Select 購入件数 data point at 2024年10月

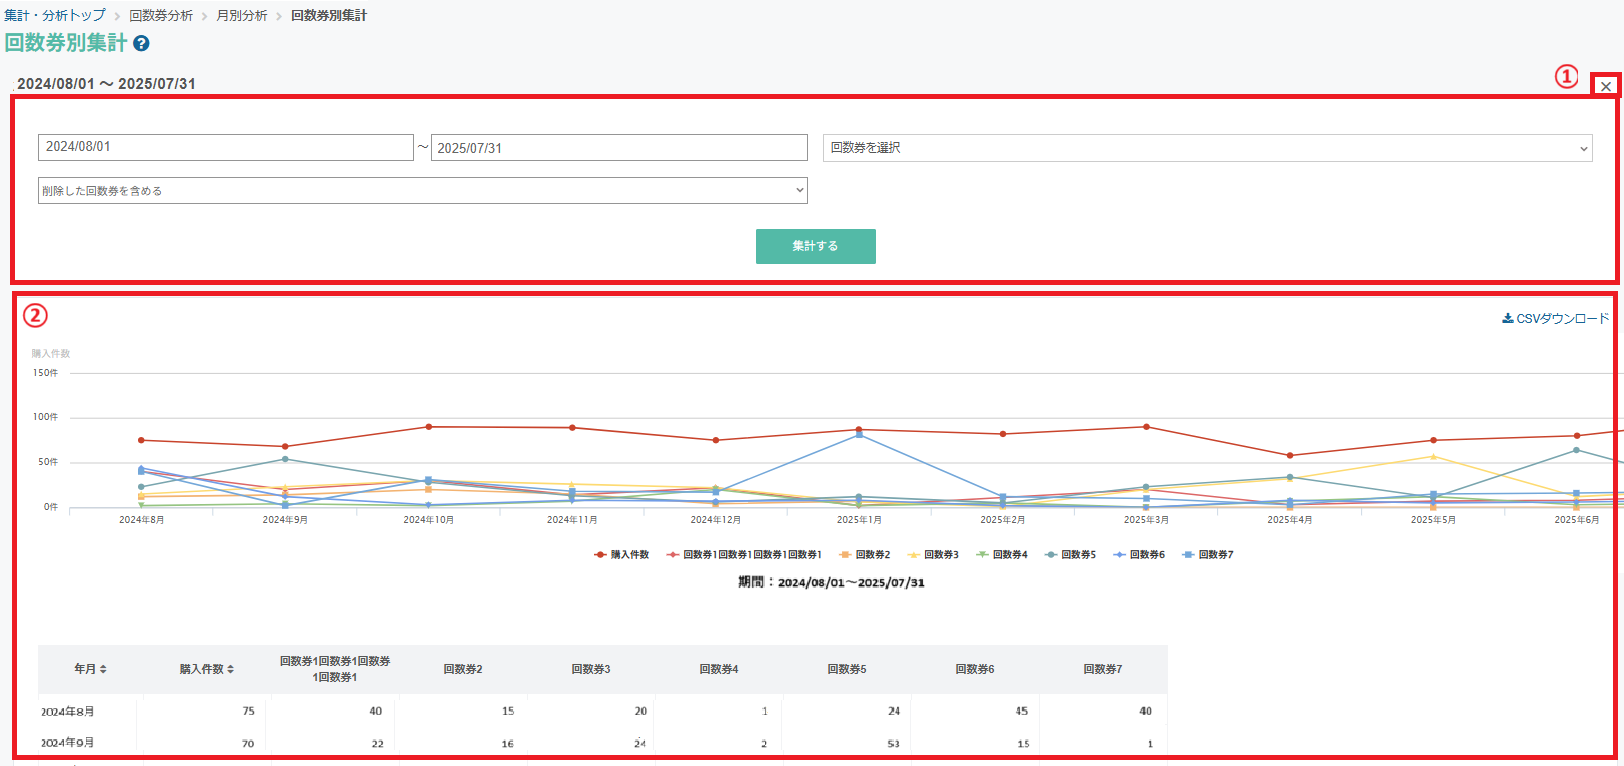click(x=429, y=427)
